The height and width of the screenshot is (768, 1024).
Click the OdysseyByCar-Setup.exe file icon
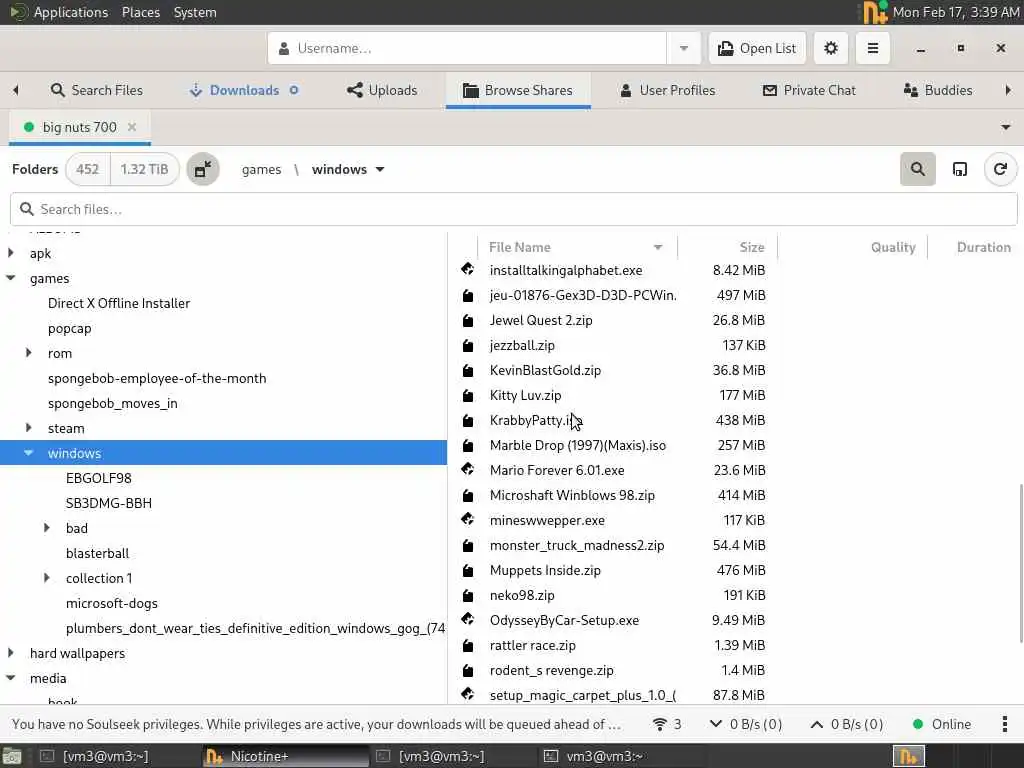[x=468, y=619]
